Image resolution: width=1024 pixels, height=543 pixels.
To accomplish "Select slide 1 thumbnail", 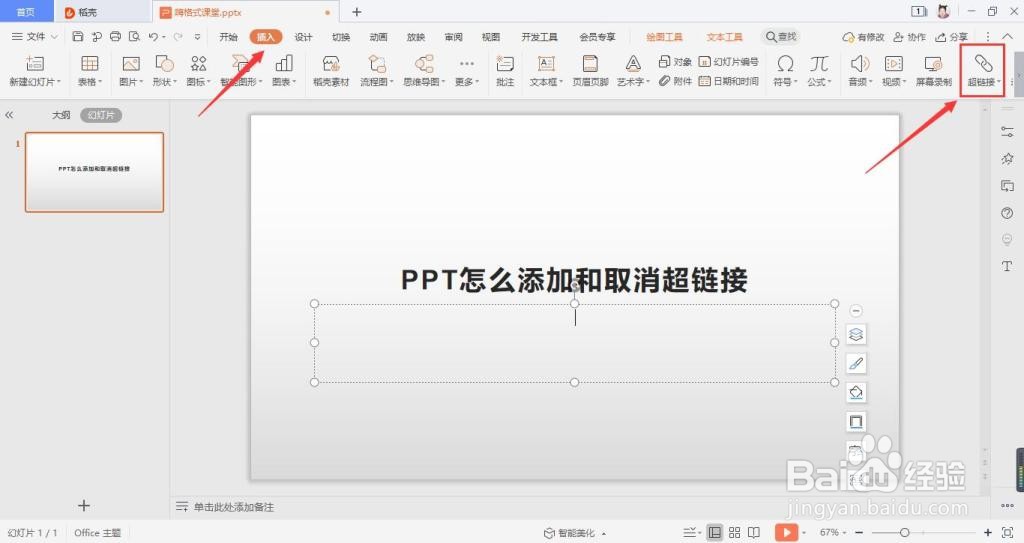I will (x=94, y=172).
